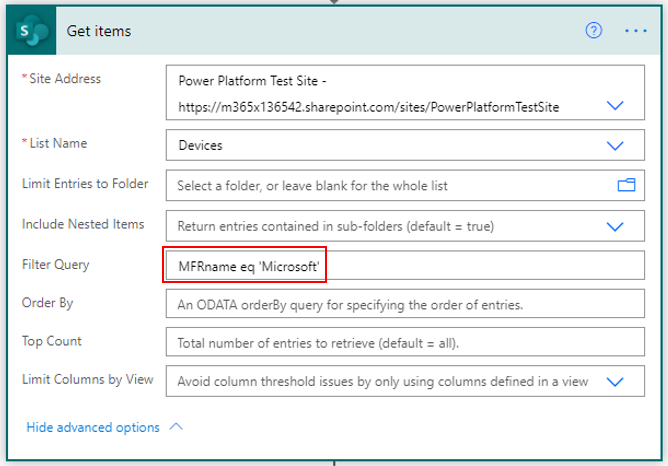Click the Get items action title
Viewport: 668px width, 466px height.
click(99, 31)
